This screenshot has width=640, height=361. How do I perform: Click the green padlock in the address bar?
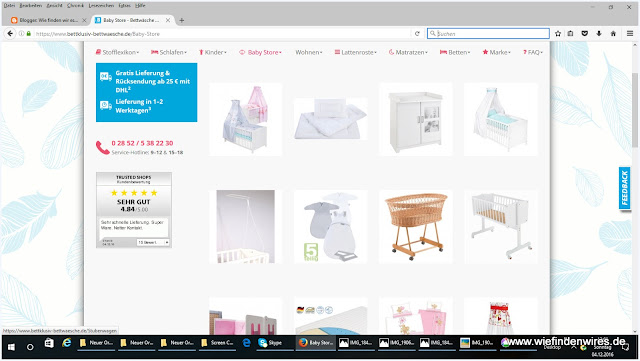pos(29,33)
